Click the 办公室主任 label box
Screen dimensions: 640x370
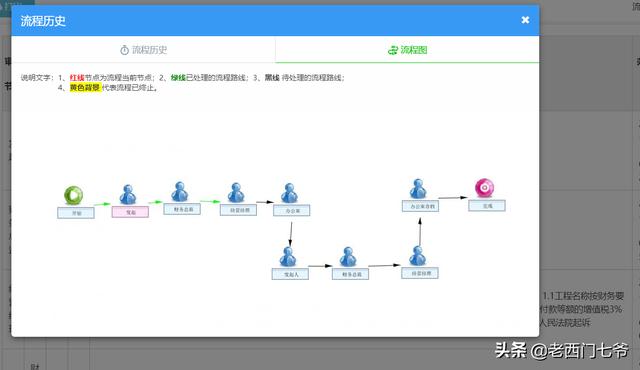click(420, 206)
